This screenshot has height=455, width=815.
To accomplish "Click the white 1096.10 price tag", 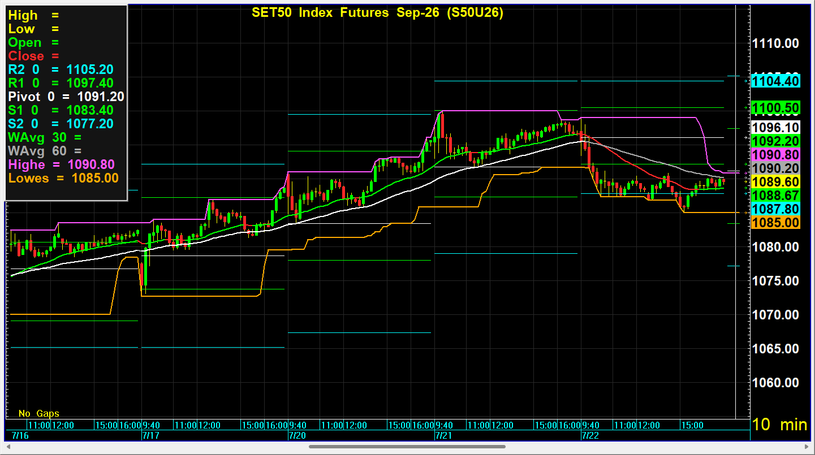I will (775, 128).
